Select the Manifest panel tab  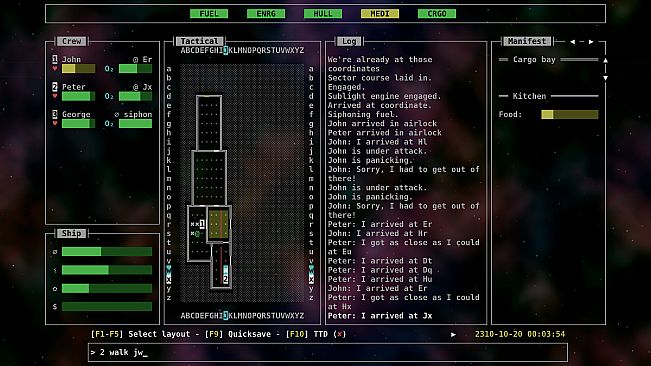coord(526,41)
